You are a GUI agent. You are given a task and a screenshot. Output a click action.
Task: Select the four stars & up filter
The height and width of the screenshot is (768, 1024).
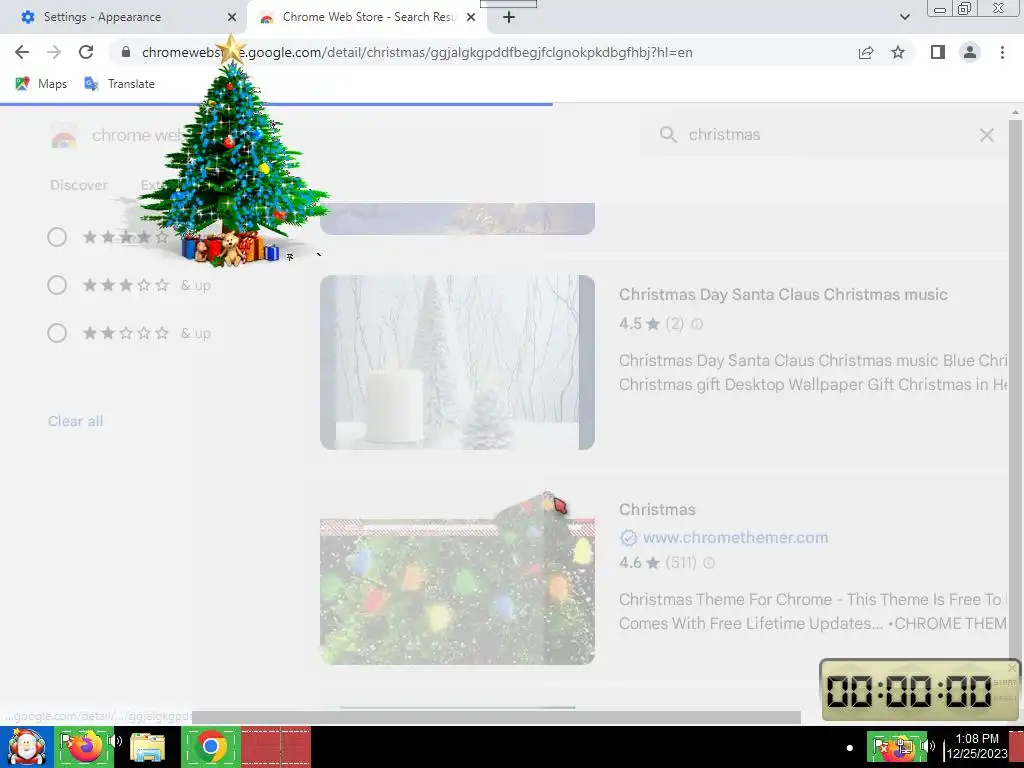click(57, 237)
